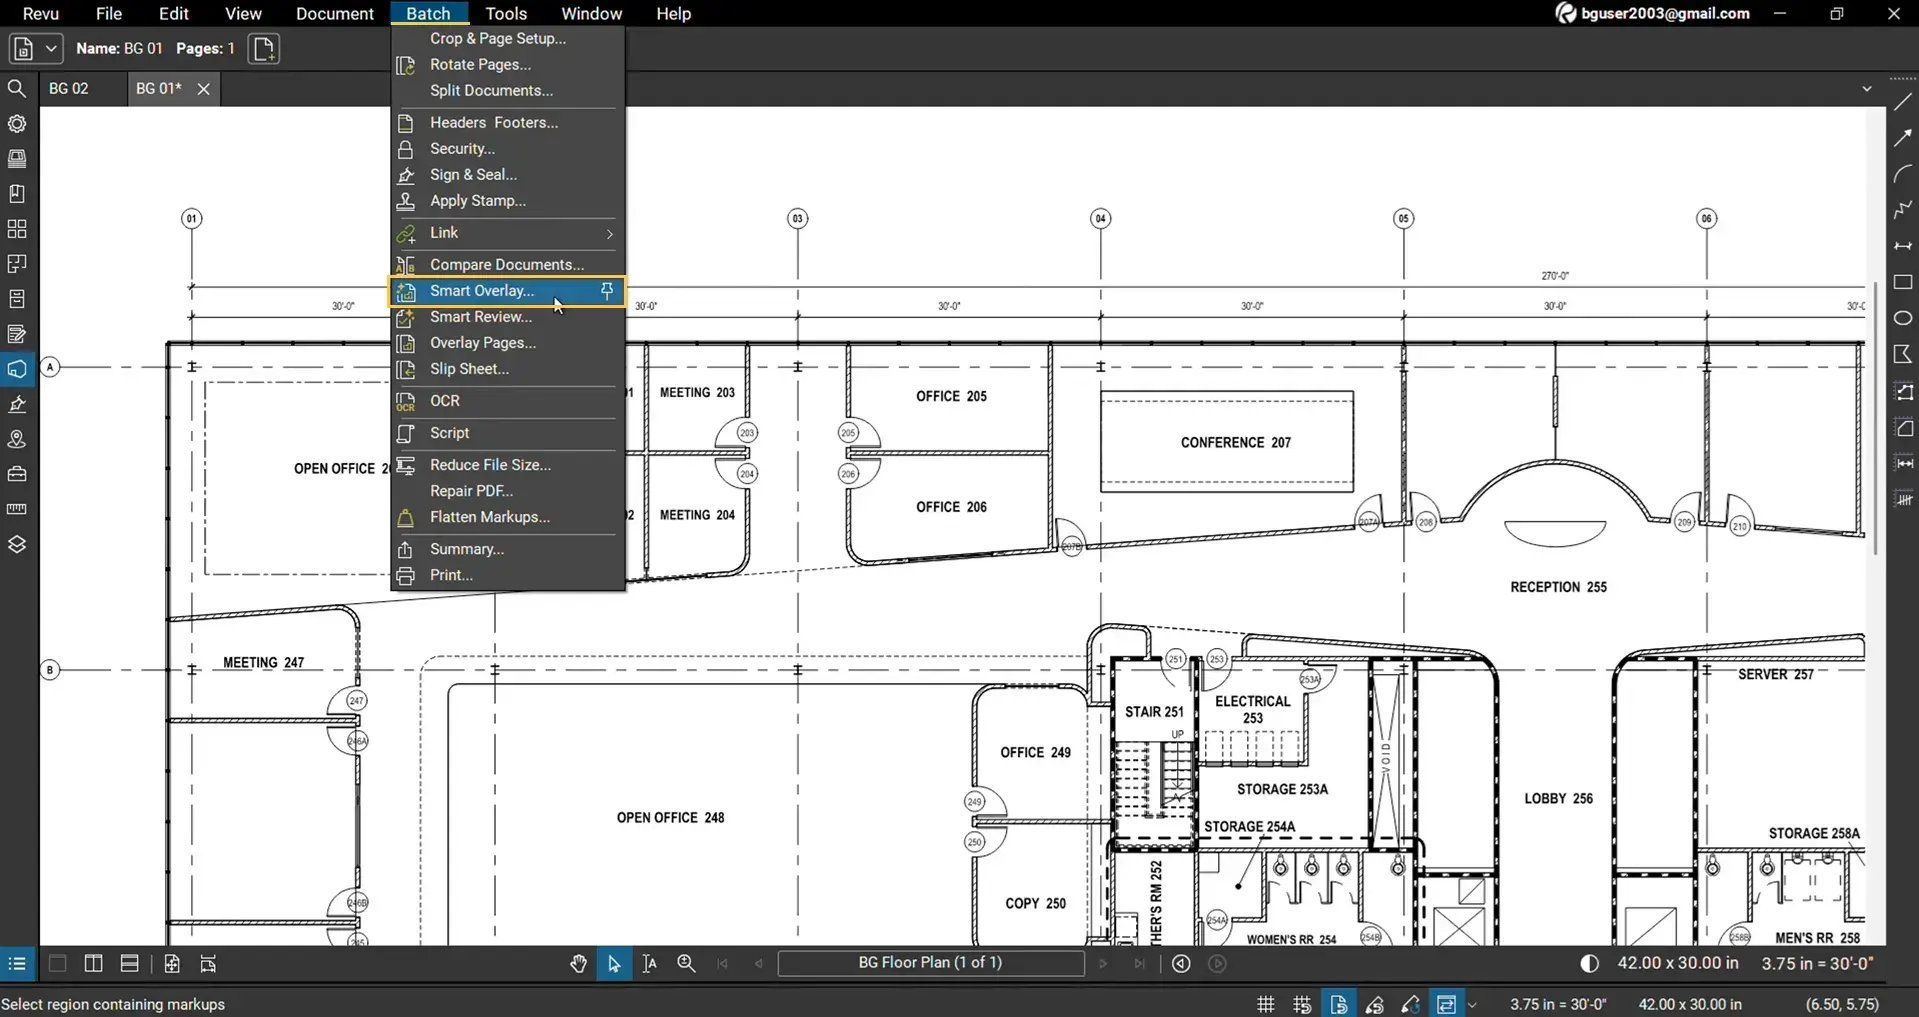Open the File Access cabinet panel icon

pyautogui.click(x=17, y=299)
